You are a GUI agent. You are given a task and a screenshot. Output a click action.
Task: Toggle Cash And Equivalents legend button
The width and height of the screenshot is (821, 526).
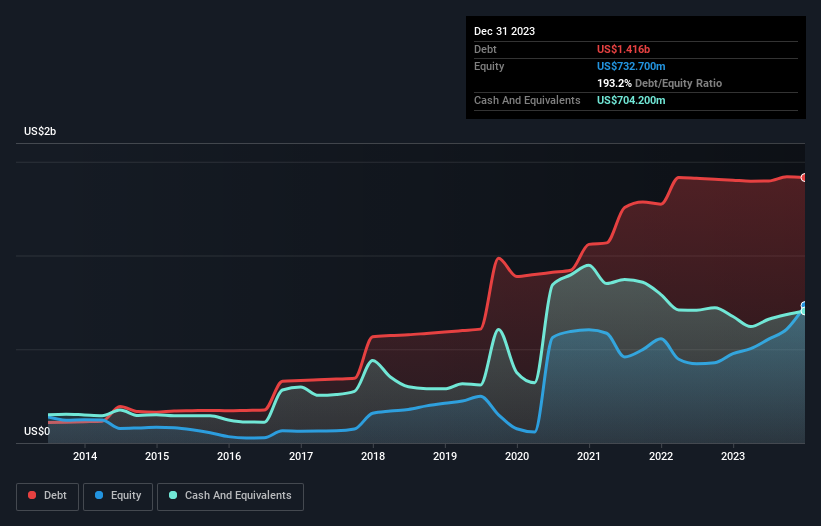[x=230, y=496]
